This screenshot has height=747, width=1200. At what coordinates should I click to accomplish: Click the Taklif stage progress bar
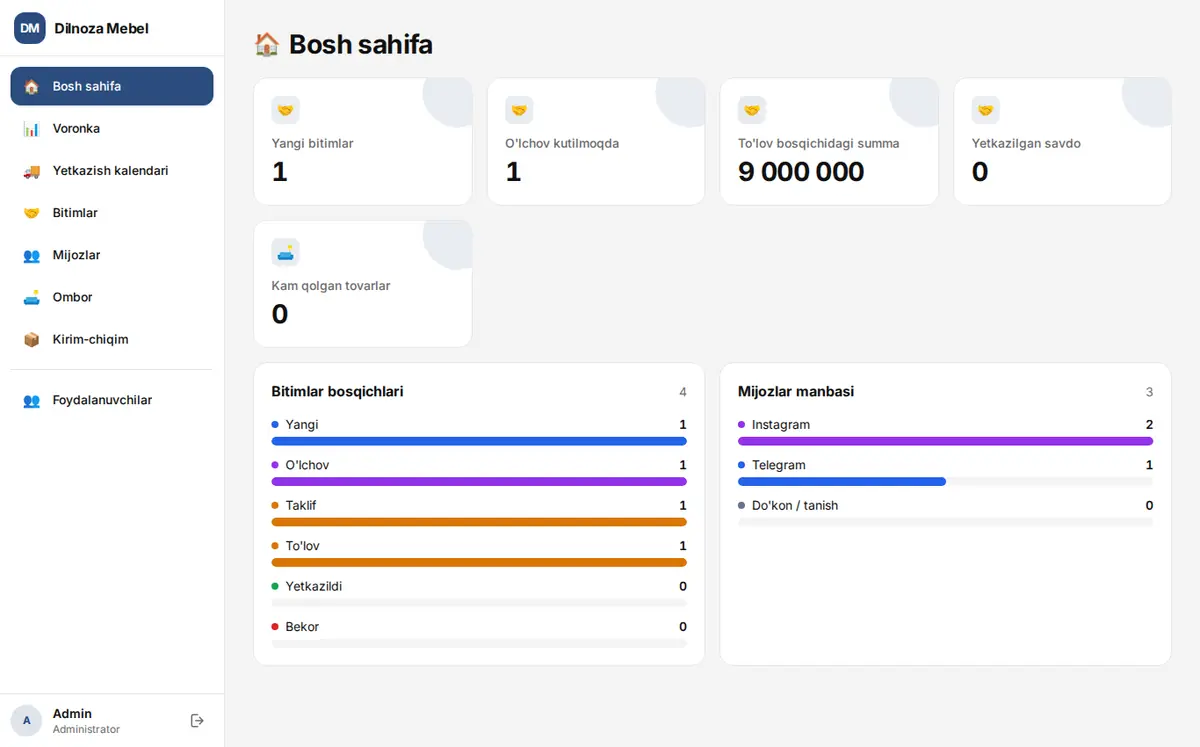[479, 522]
